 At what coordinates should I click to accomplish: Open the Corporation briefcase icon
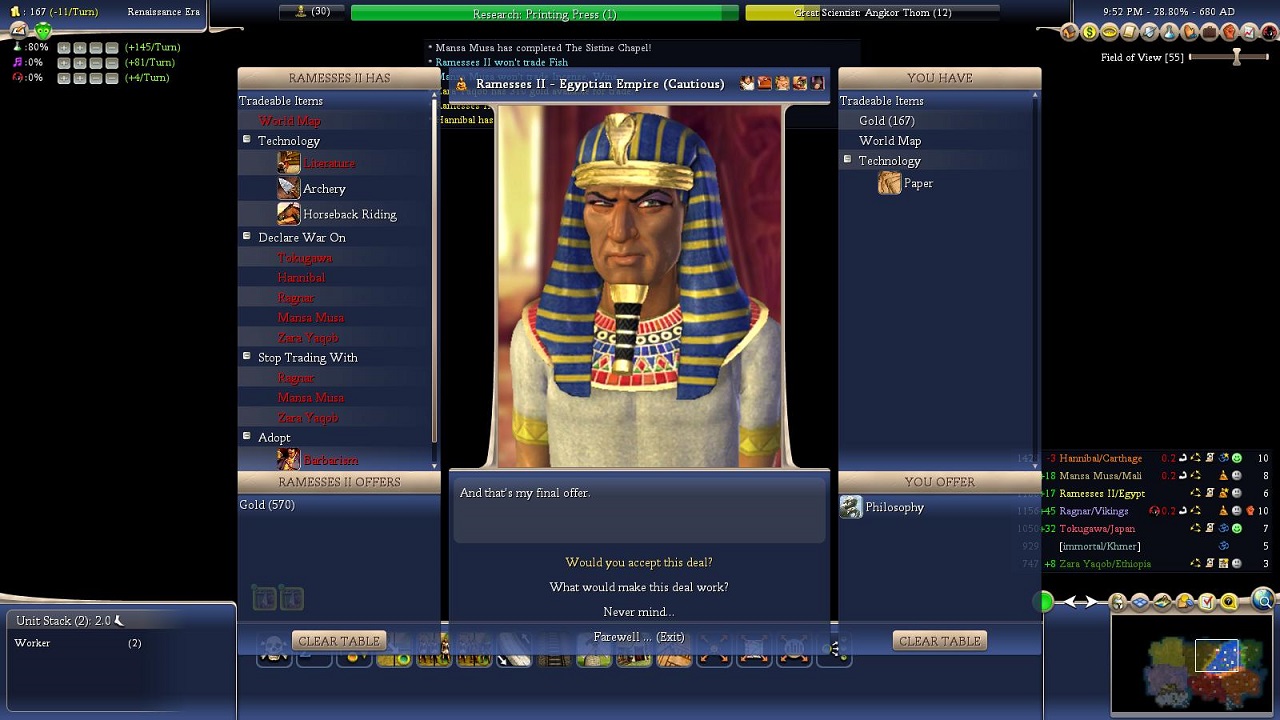(1209, 32)
